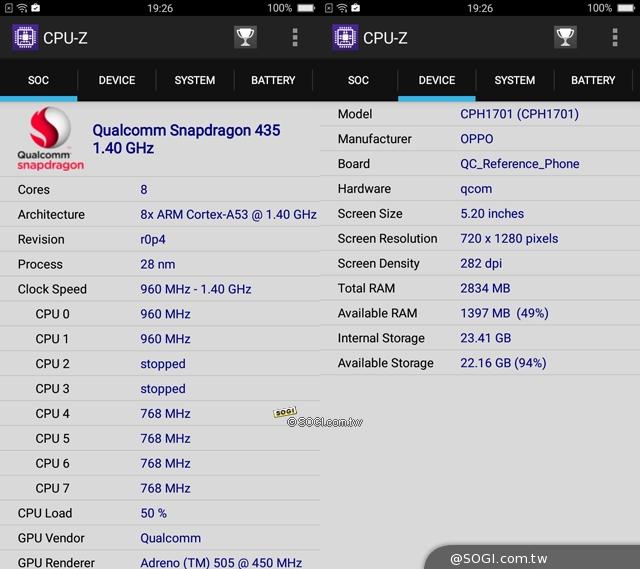Tap the battery icon in left status bar
The height and width of the screenshot is (569, 640).
(x=306, y=8)
